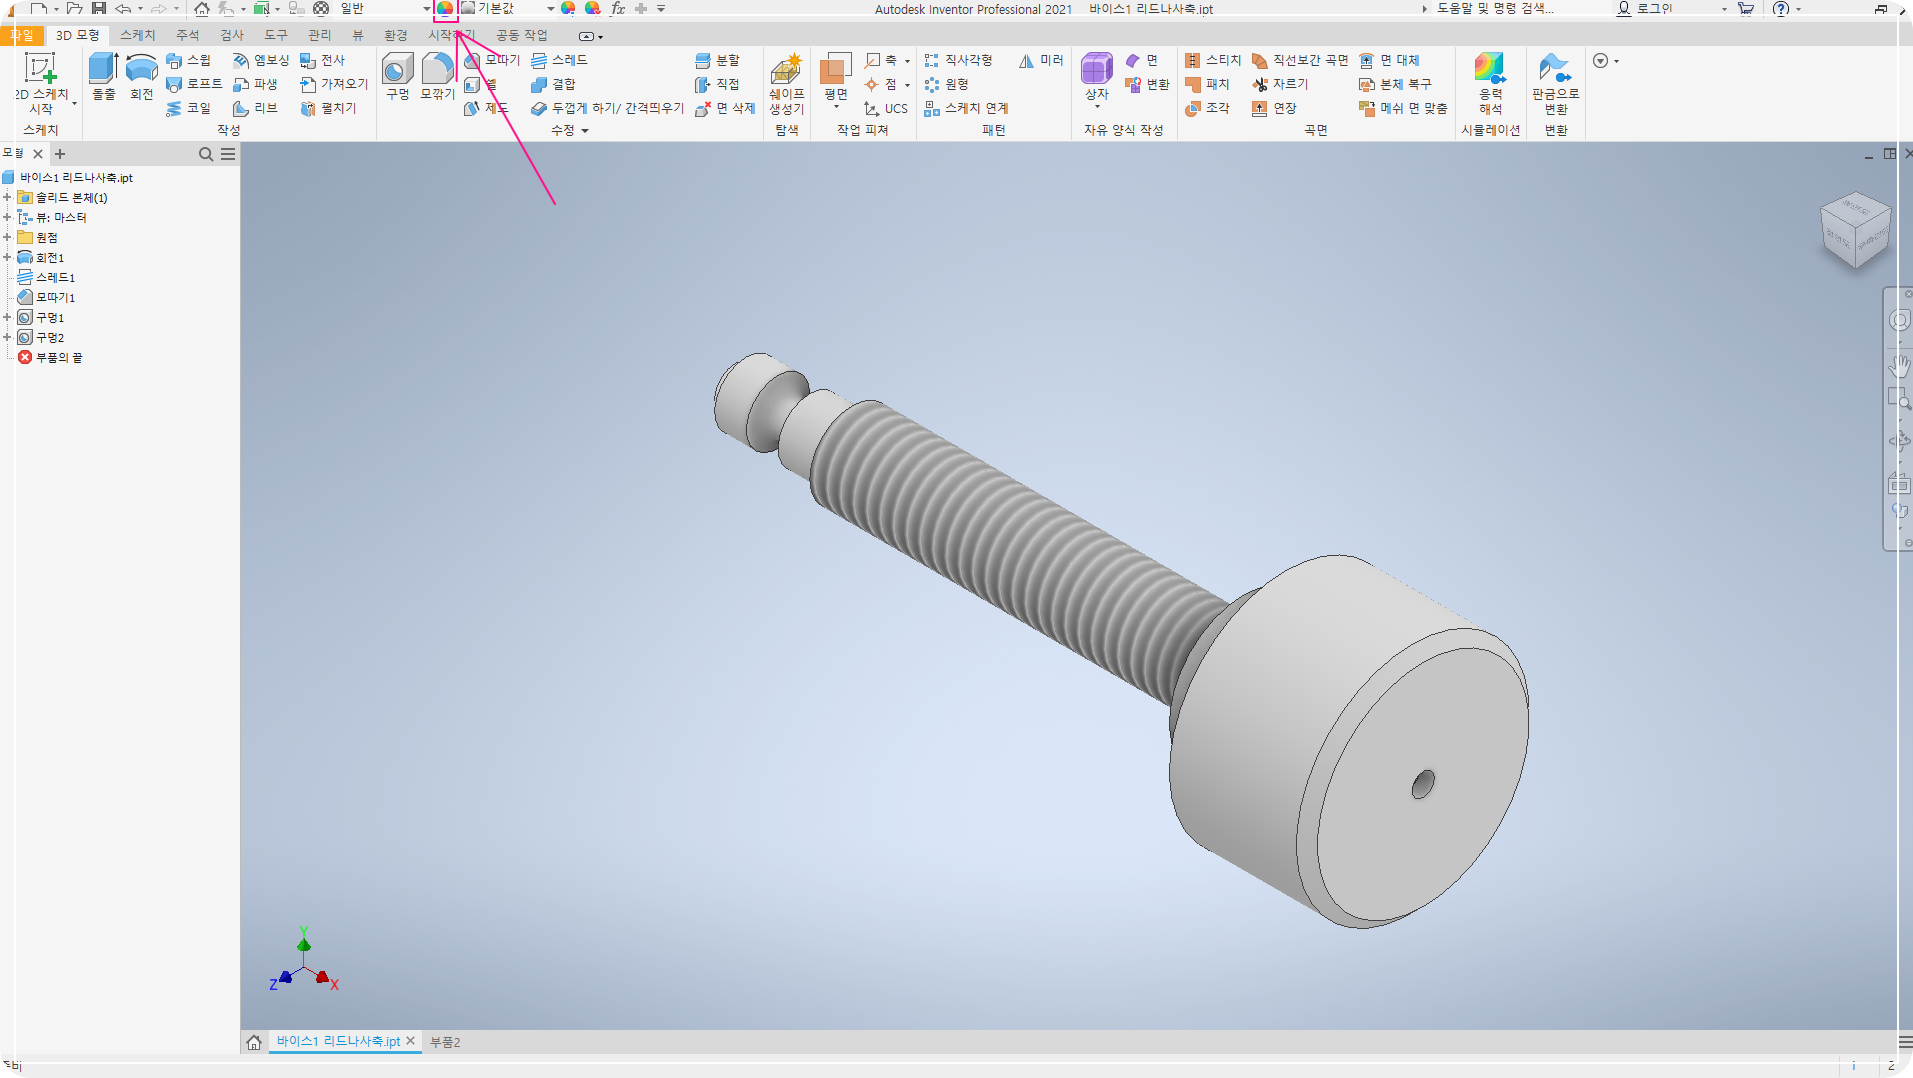Viewport: 1913px width, 1078px height.
Task: Expand the 뷰: 마스터 tree node
Action: (7, 217)
